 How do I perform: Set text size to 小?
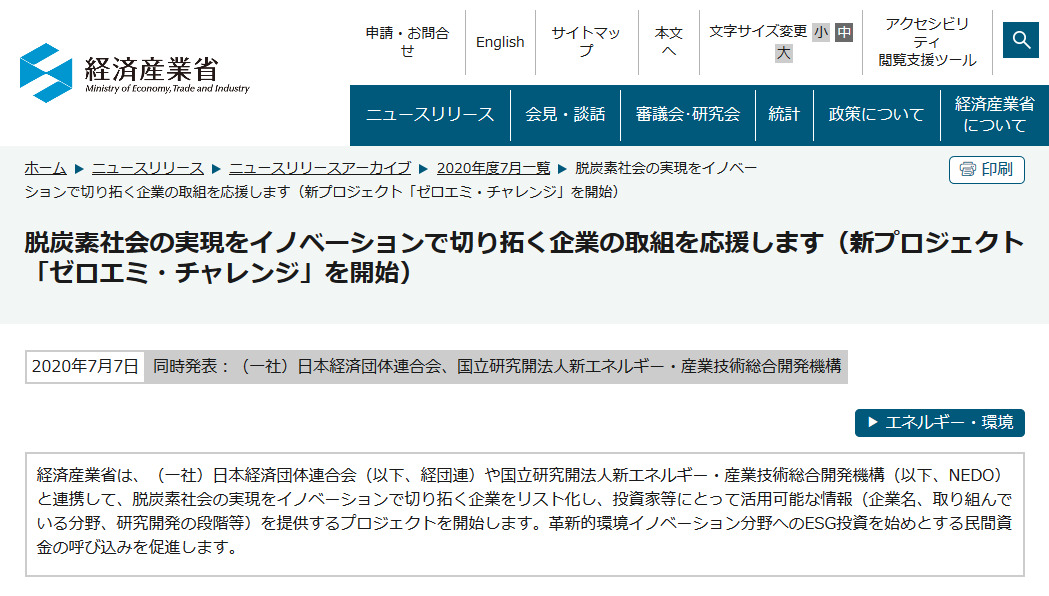click(x=820, y=32)
